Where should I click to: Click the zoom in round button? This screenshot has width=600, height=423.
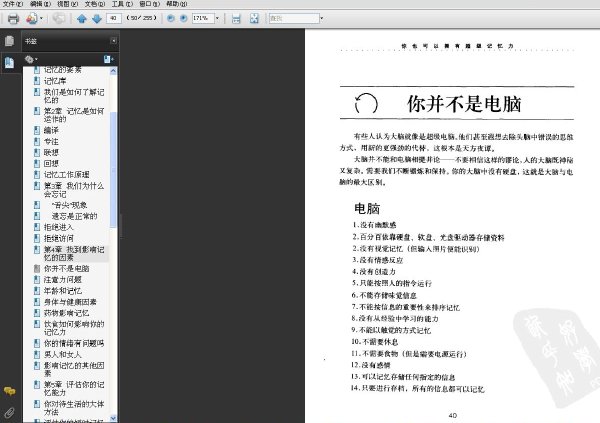[x=184, y=18]
